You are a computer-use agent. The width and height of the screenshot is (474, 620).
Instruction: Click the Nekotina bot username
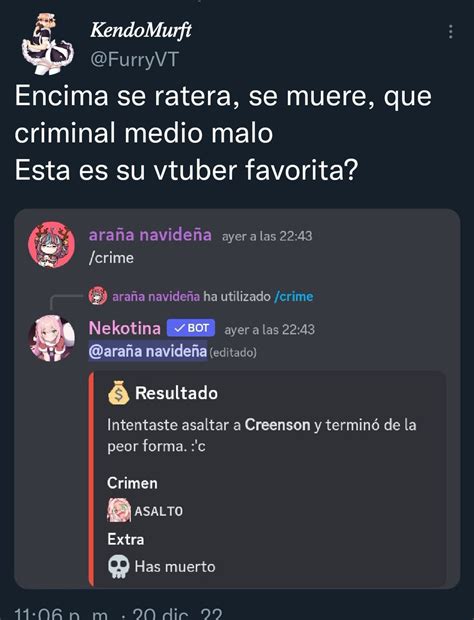(125, 328)
